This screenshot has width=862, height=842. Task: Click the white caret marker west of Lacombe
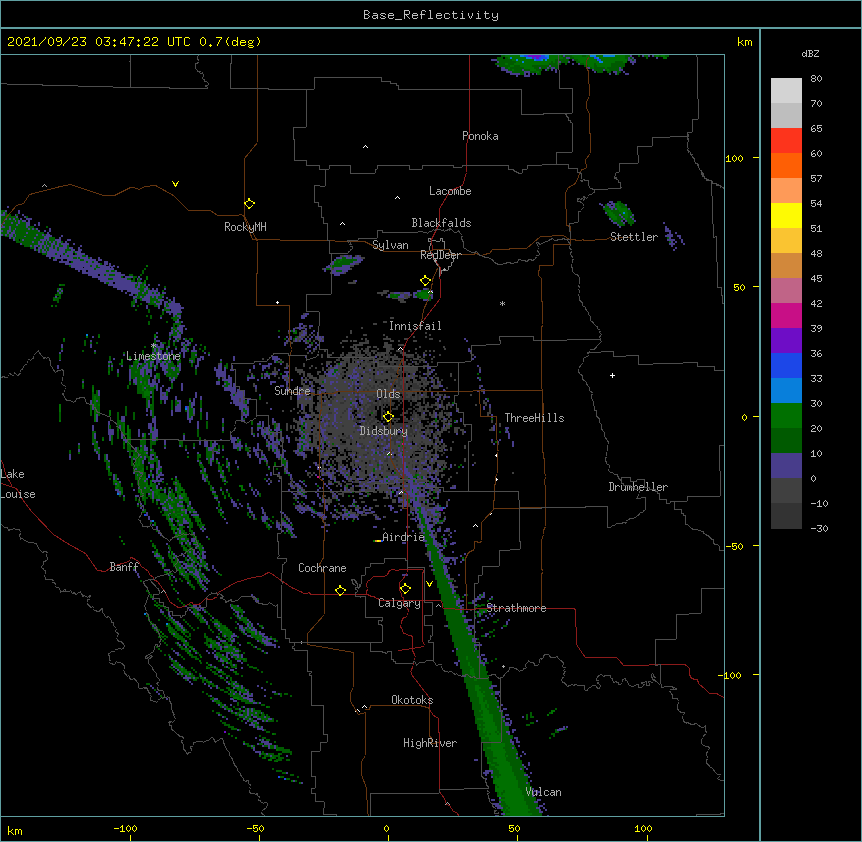pos(397,198)
